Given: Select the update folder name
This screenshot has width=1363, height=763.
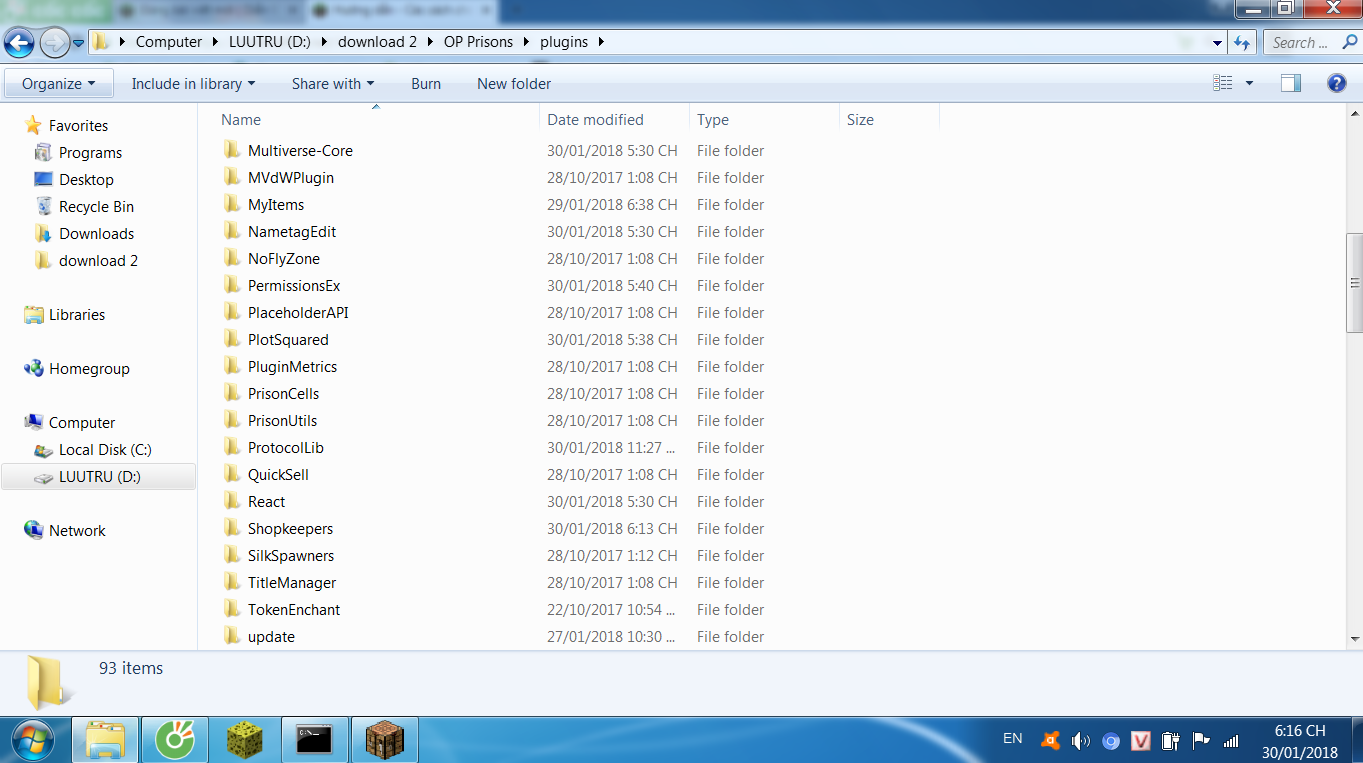Looking at the screenshot, I should click(x=271, y=637).
